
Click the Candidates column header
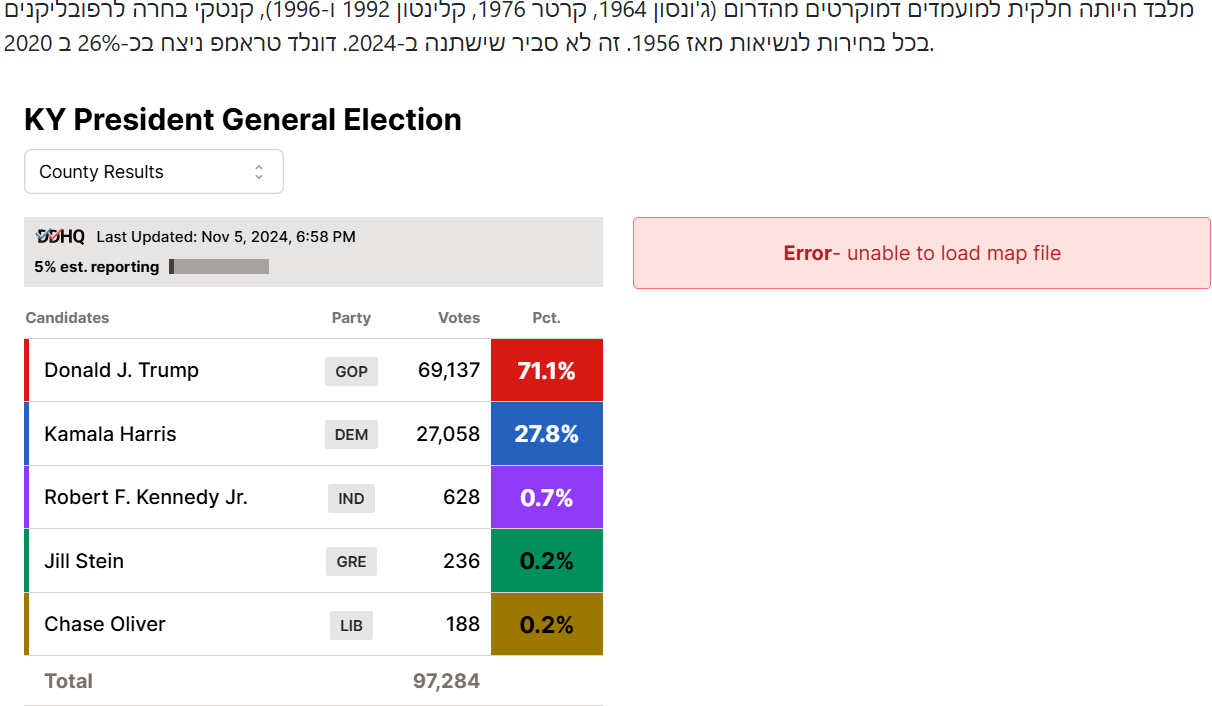click(x=67, y=318)
